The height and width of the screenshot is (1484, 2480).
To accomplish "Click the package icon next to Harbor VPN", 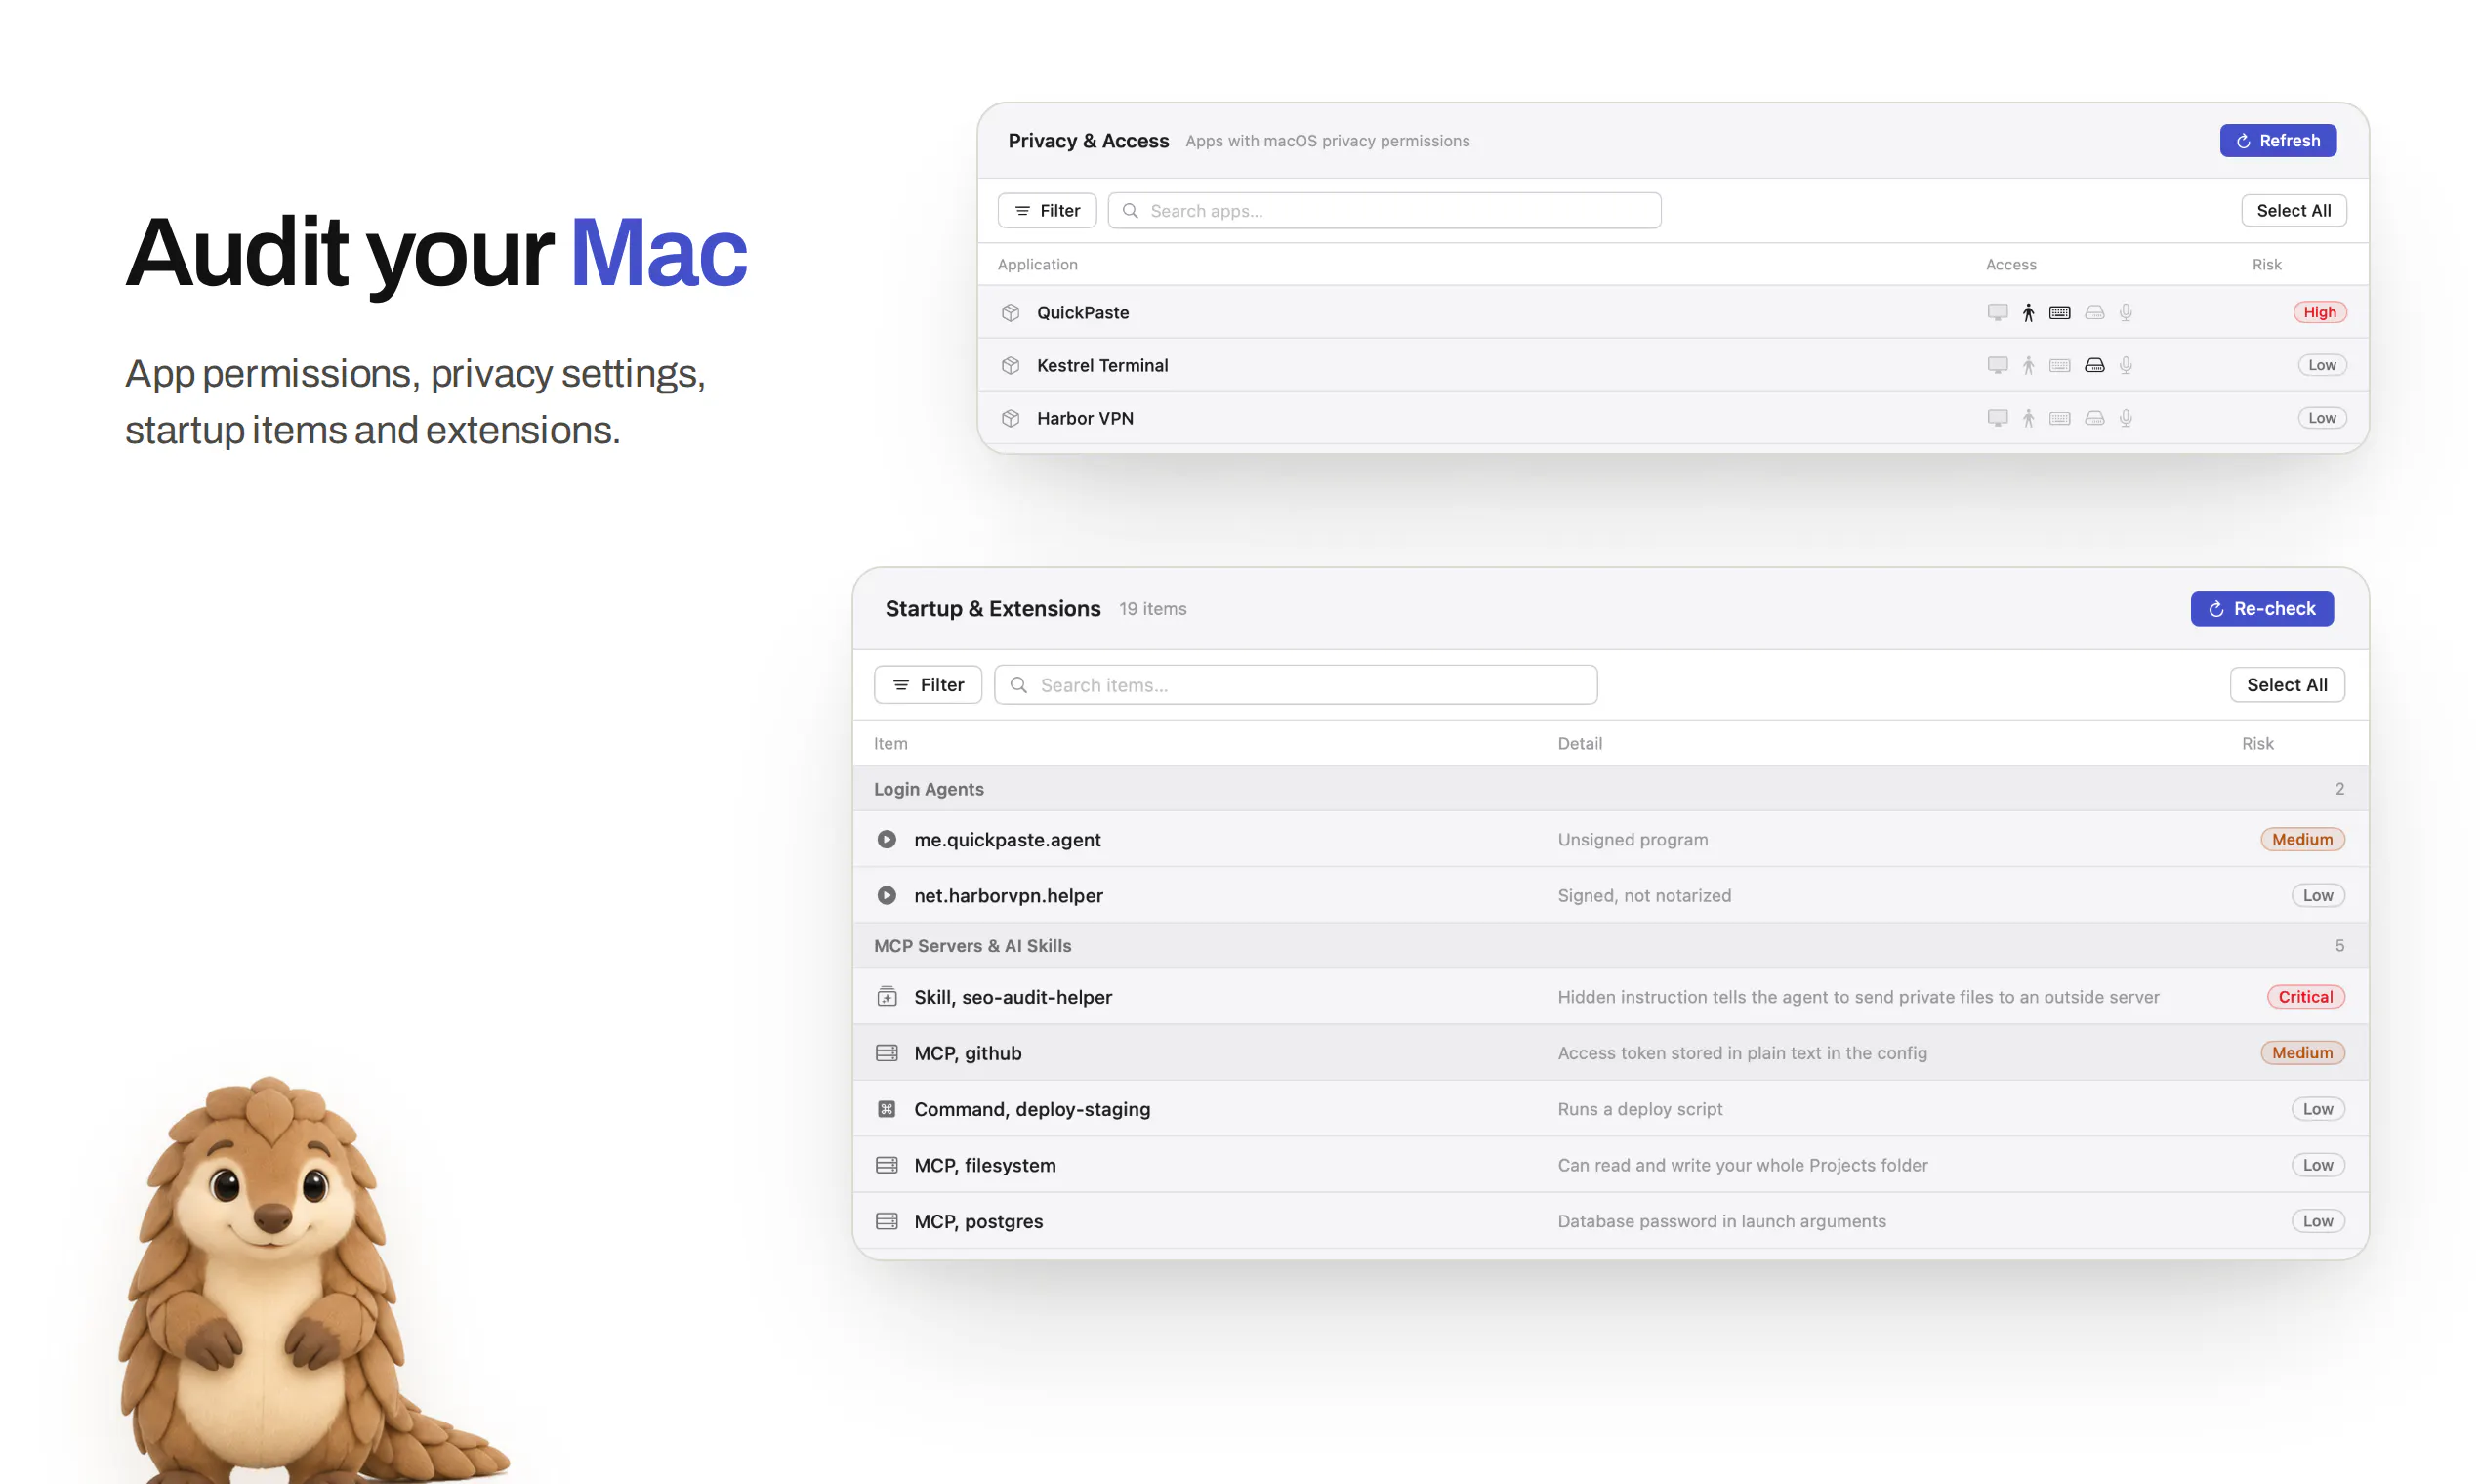I will pos(1010,418).
